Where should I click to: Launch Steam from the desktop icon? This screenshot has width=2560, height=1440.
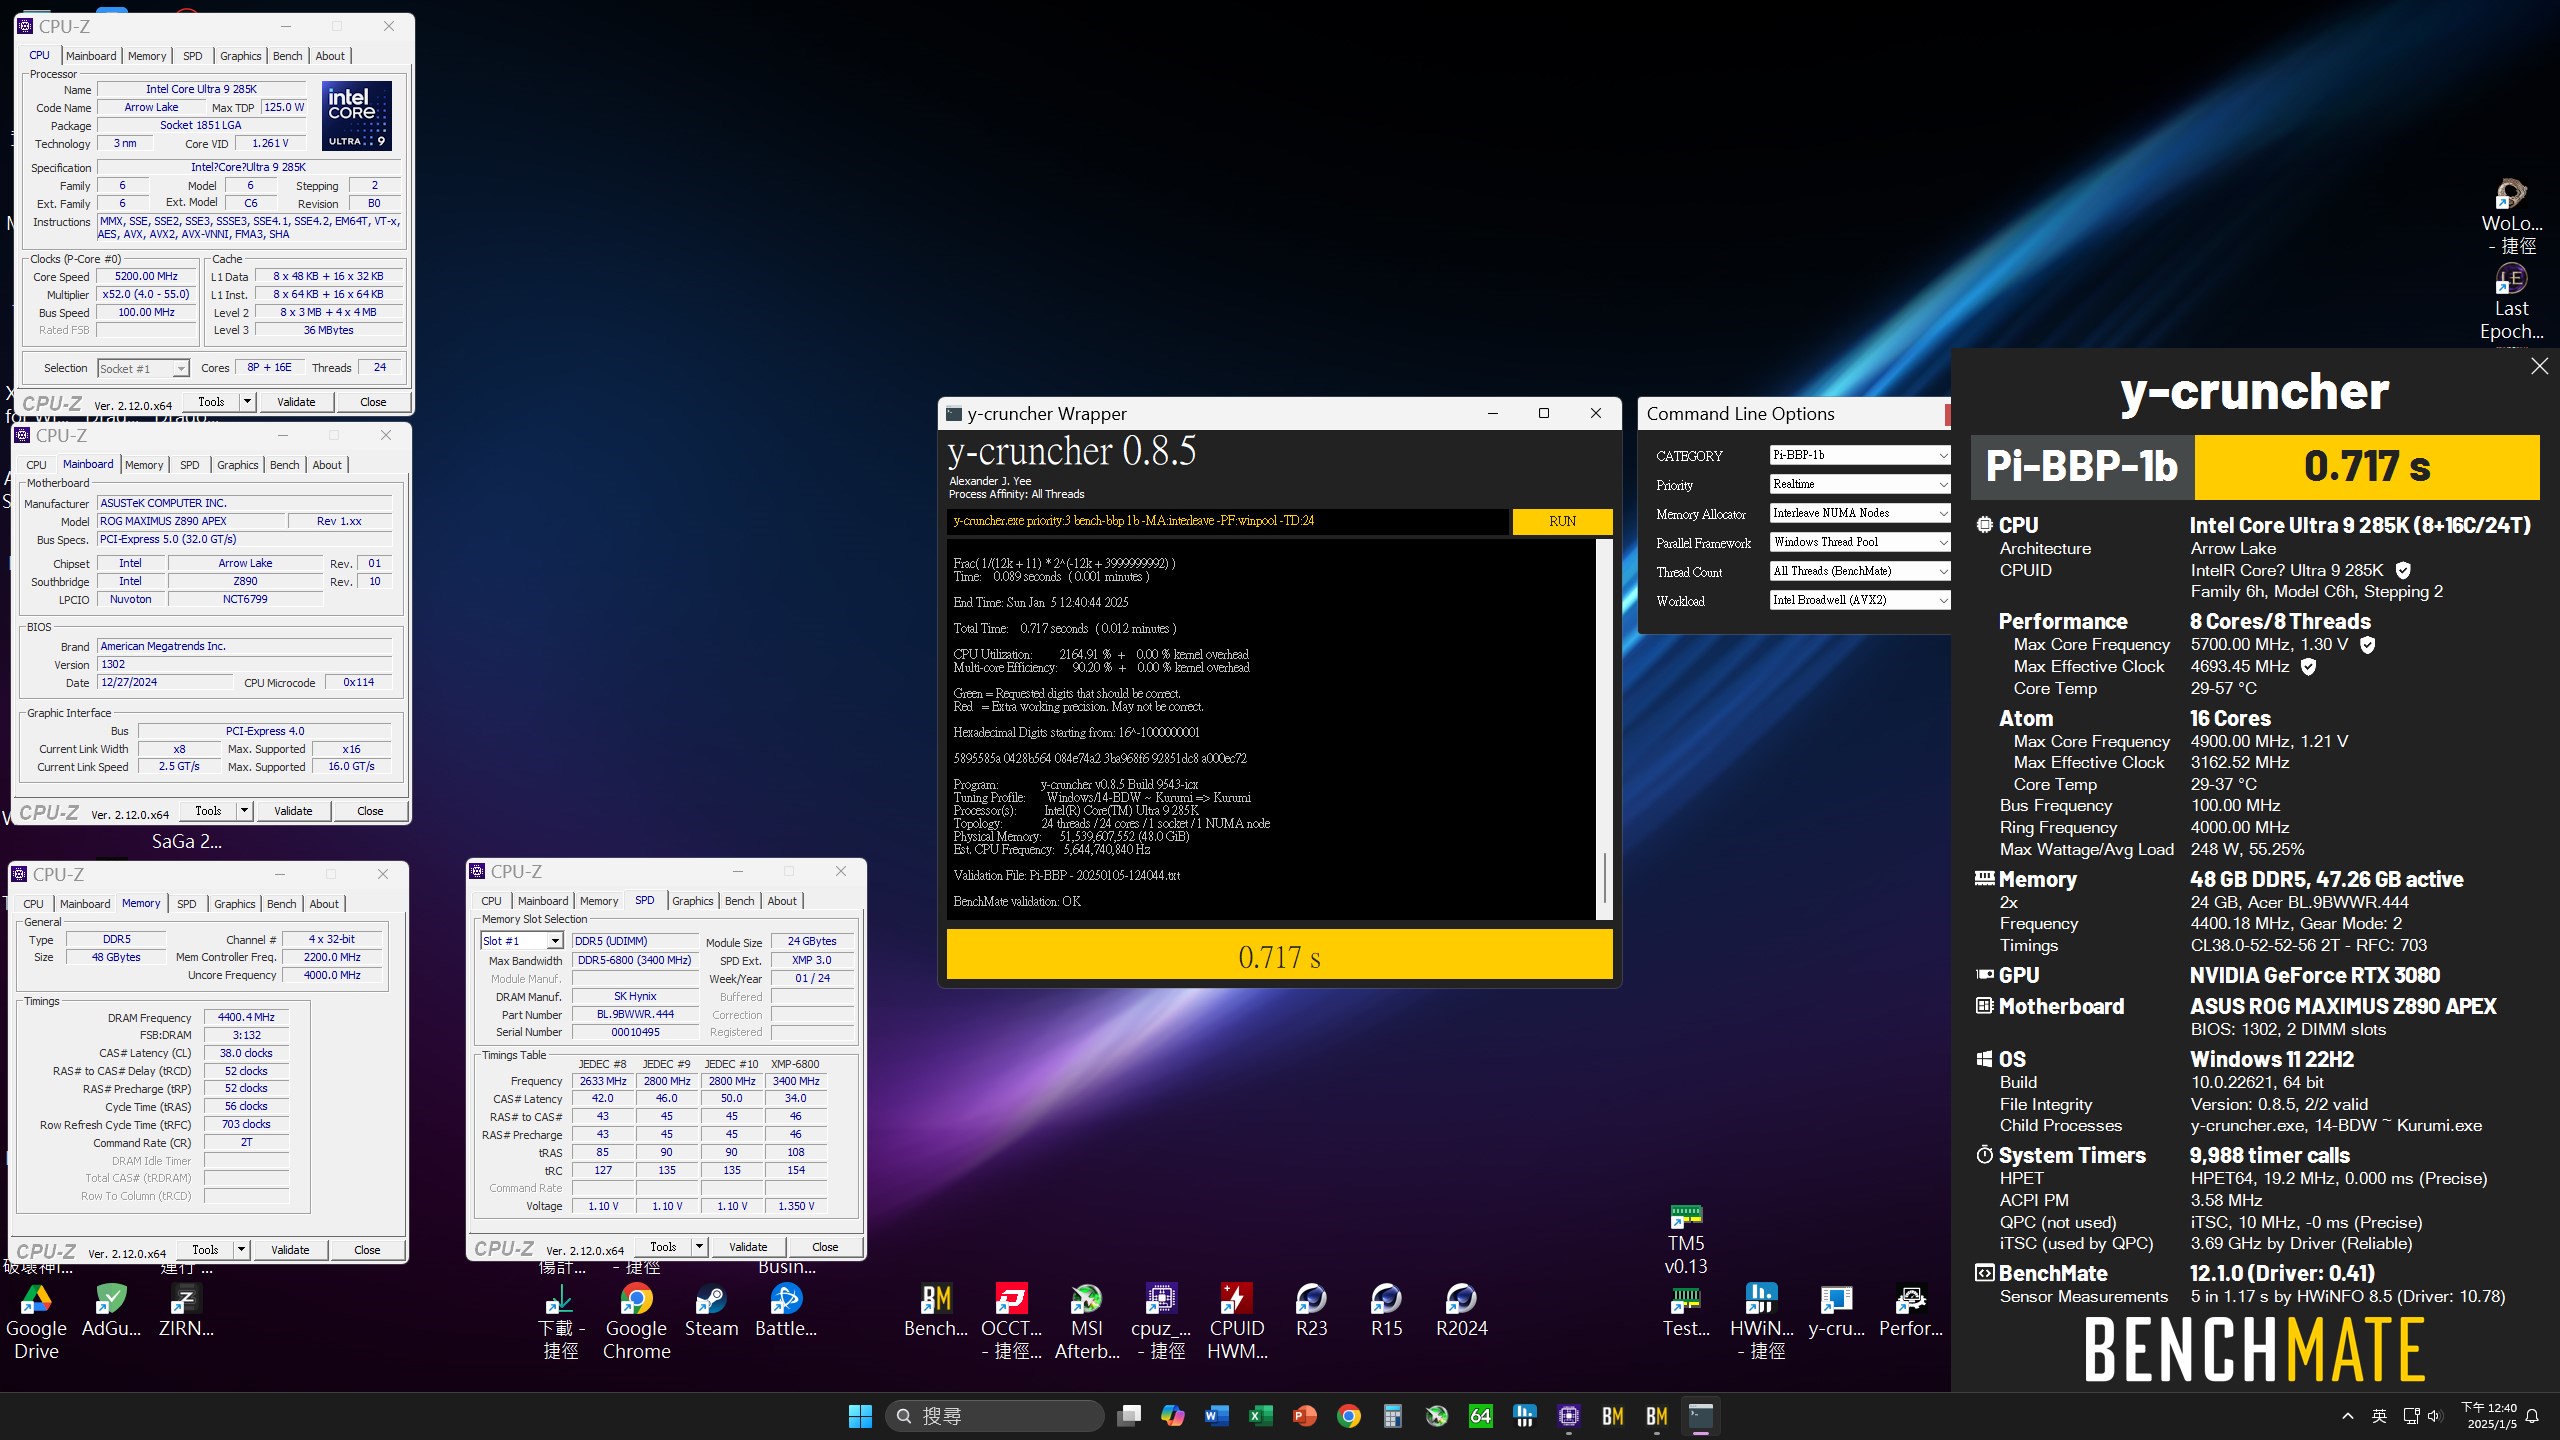[x=711, y=1310]
